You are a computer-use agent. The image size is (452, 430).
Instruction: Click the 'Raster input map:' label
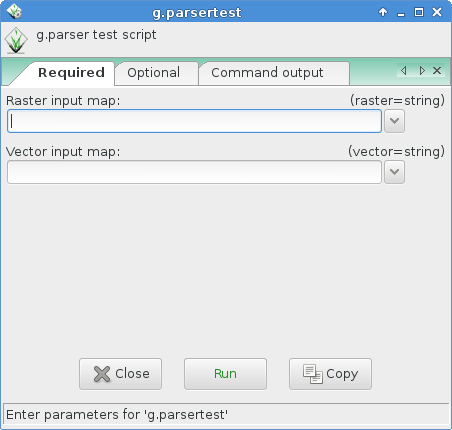[63, 101]
